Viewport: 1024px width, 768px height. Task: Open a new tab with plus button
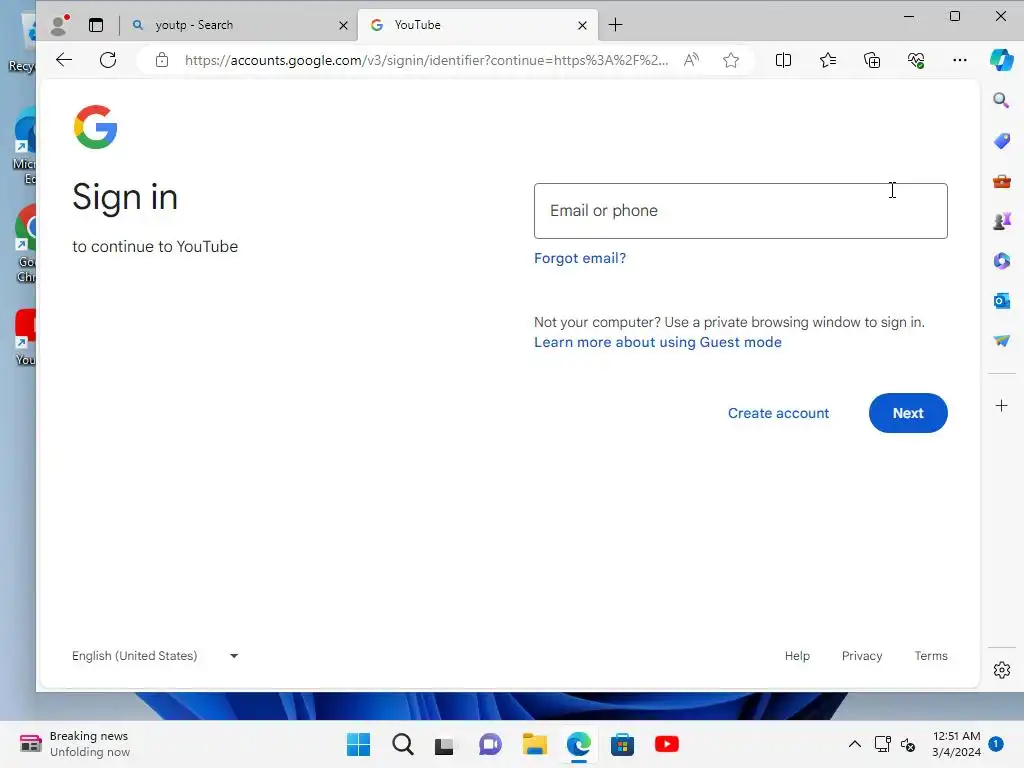point(615,25)
